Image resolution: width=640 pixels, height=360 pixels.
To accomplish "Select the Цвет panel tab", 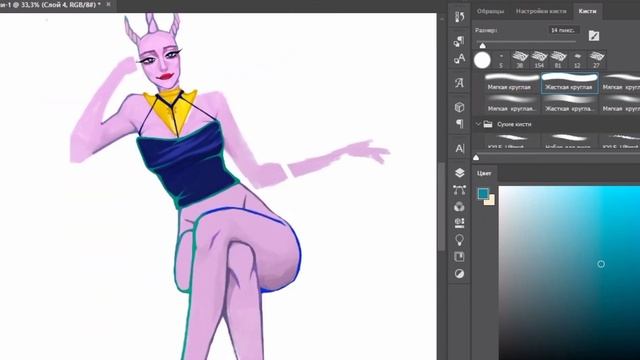I will (x=484, y=173).
